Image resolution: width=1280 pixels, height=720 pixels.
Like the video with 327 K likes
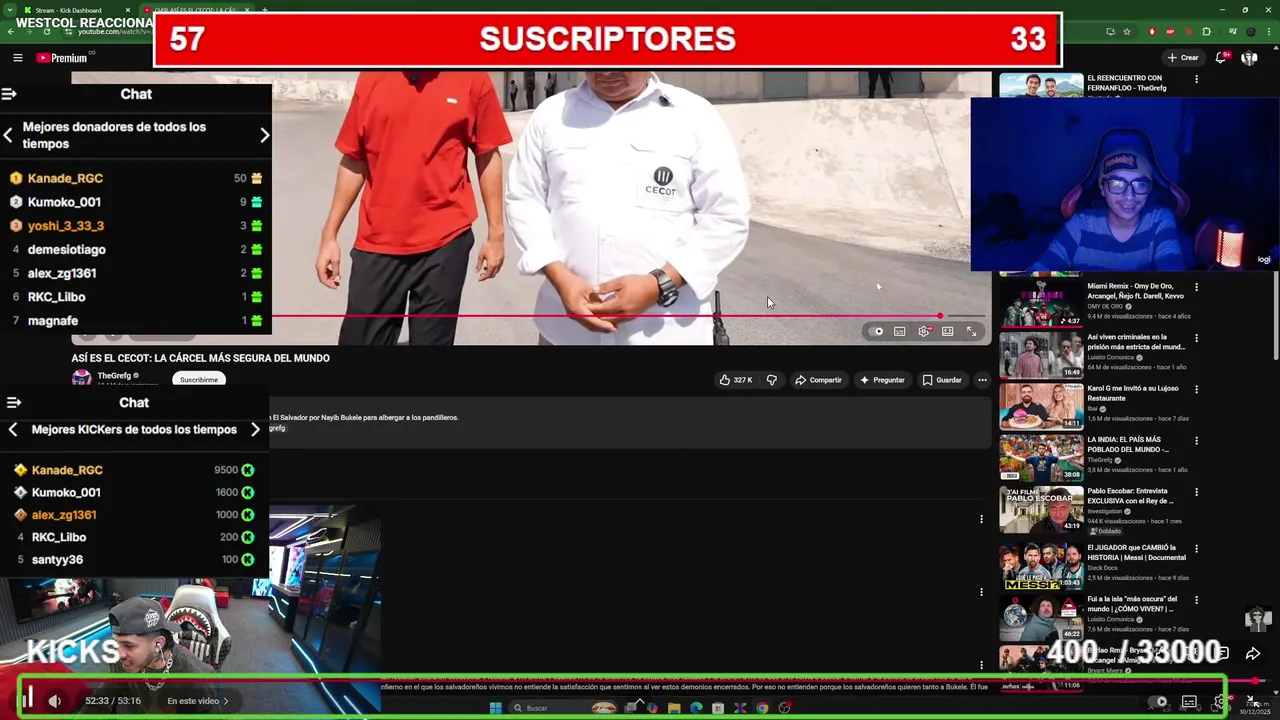[x=735, y=380]
